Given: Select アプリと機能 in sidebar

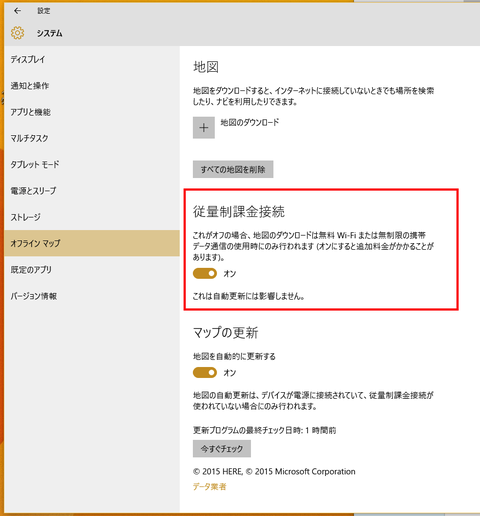Looking at the screenshot, I should pyautogui.click(x=92, y=112).
